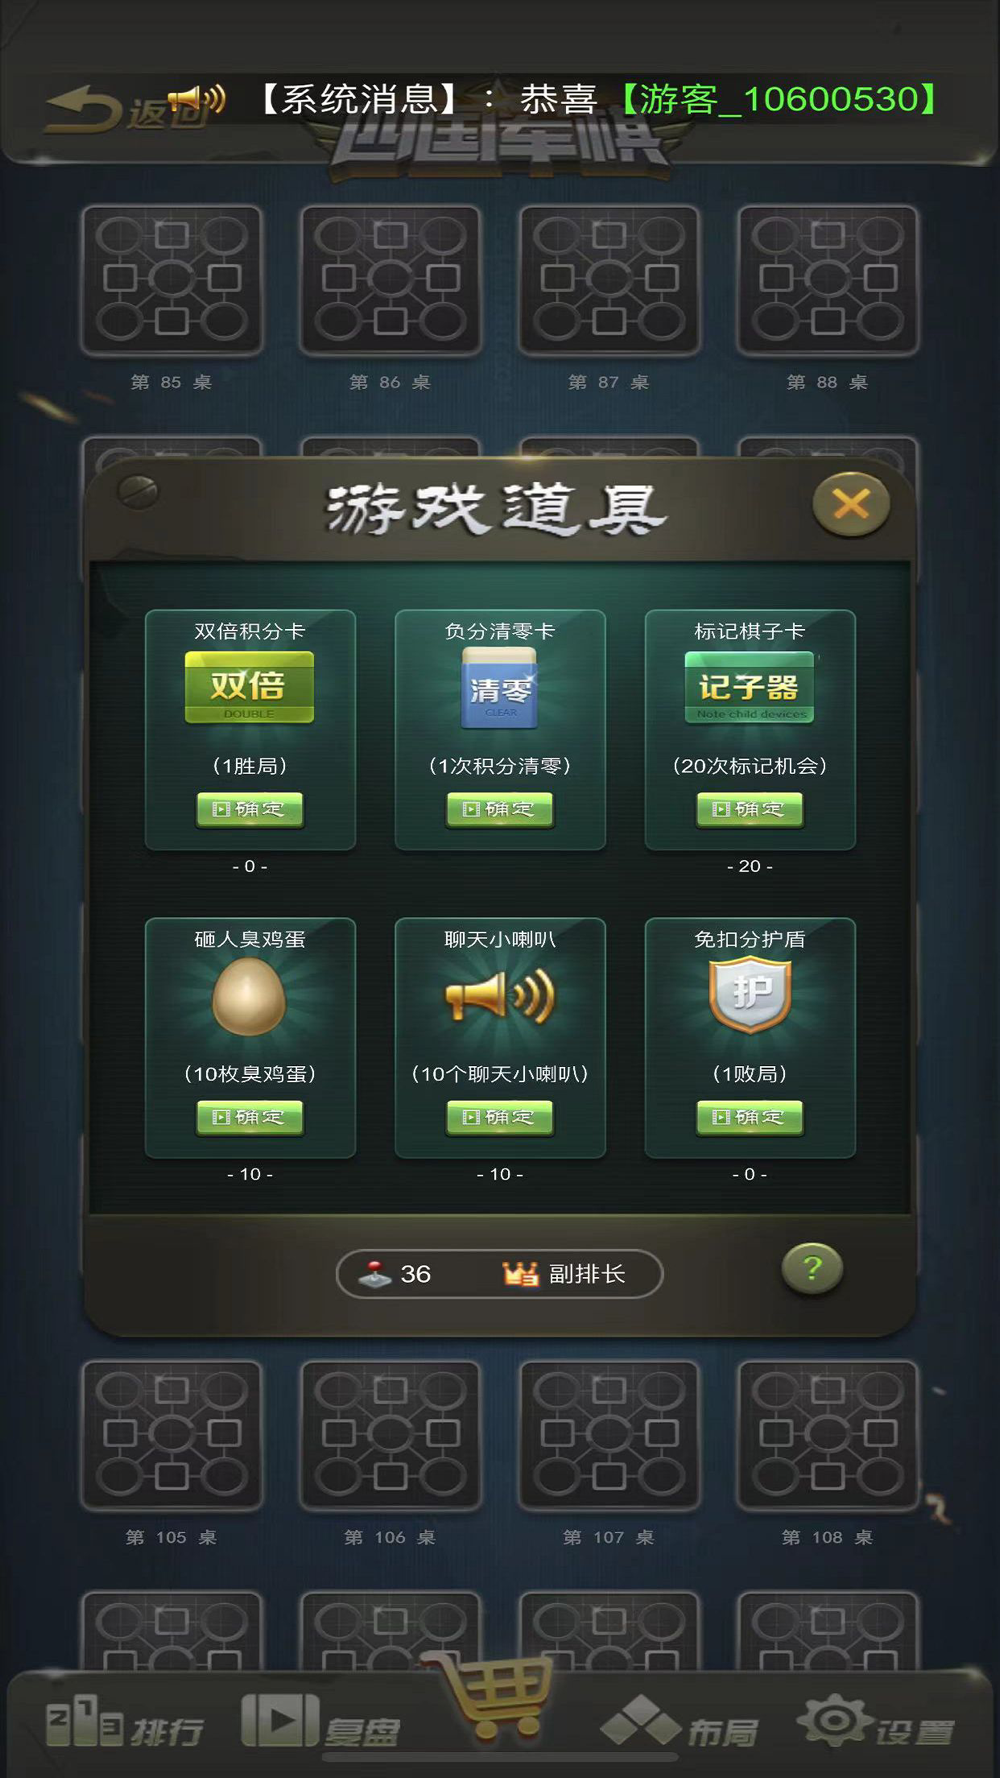The height and width of the screenshot is (1778, 1000).
Task: Select the 清零 clear card icon
Action: pos(499,688)
